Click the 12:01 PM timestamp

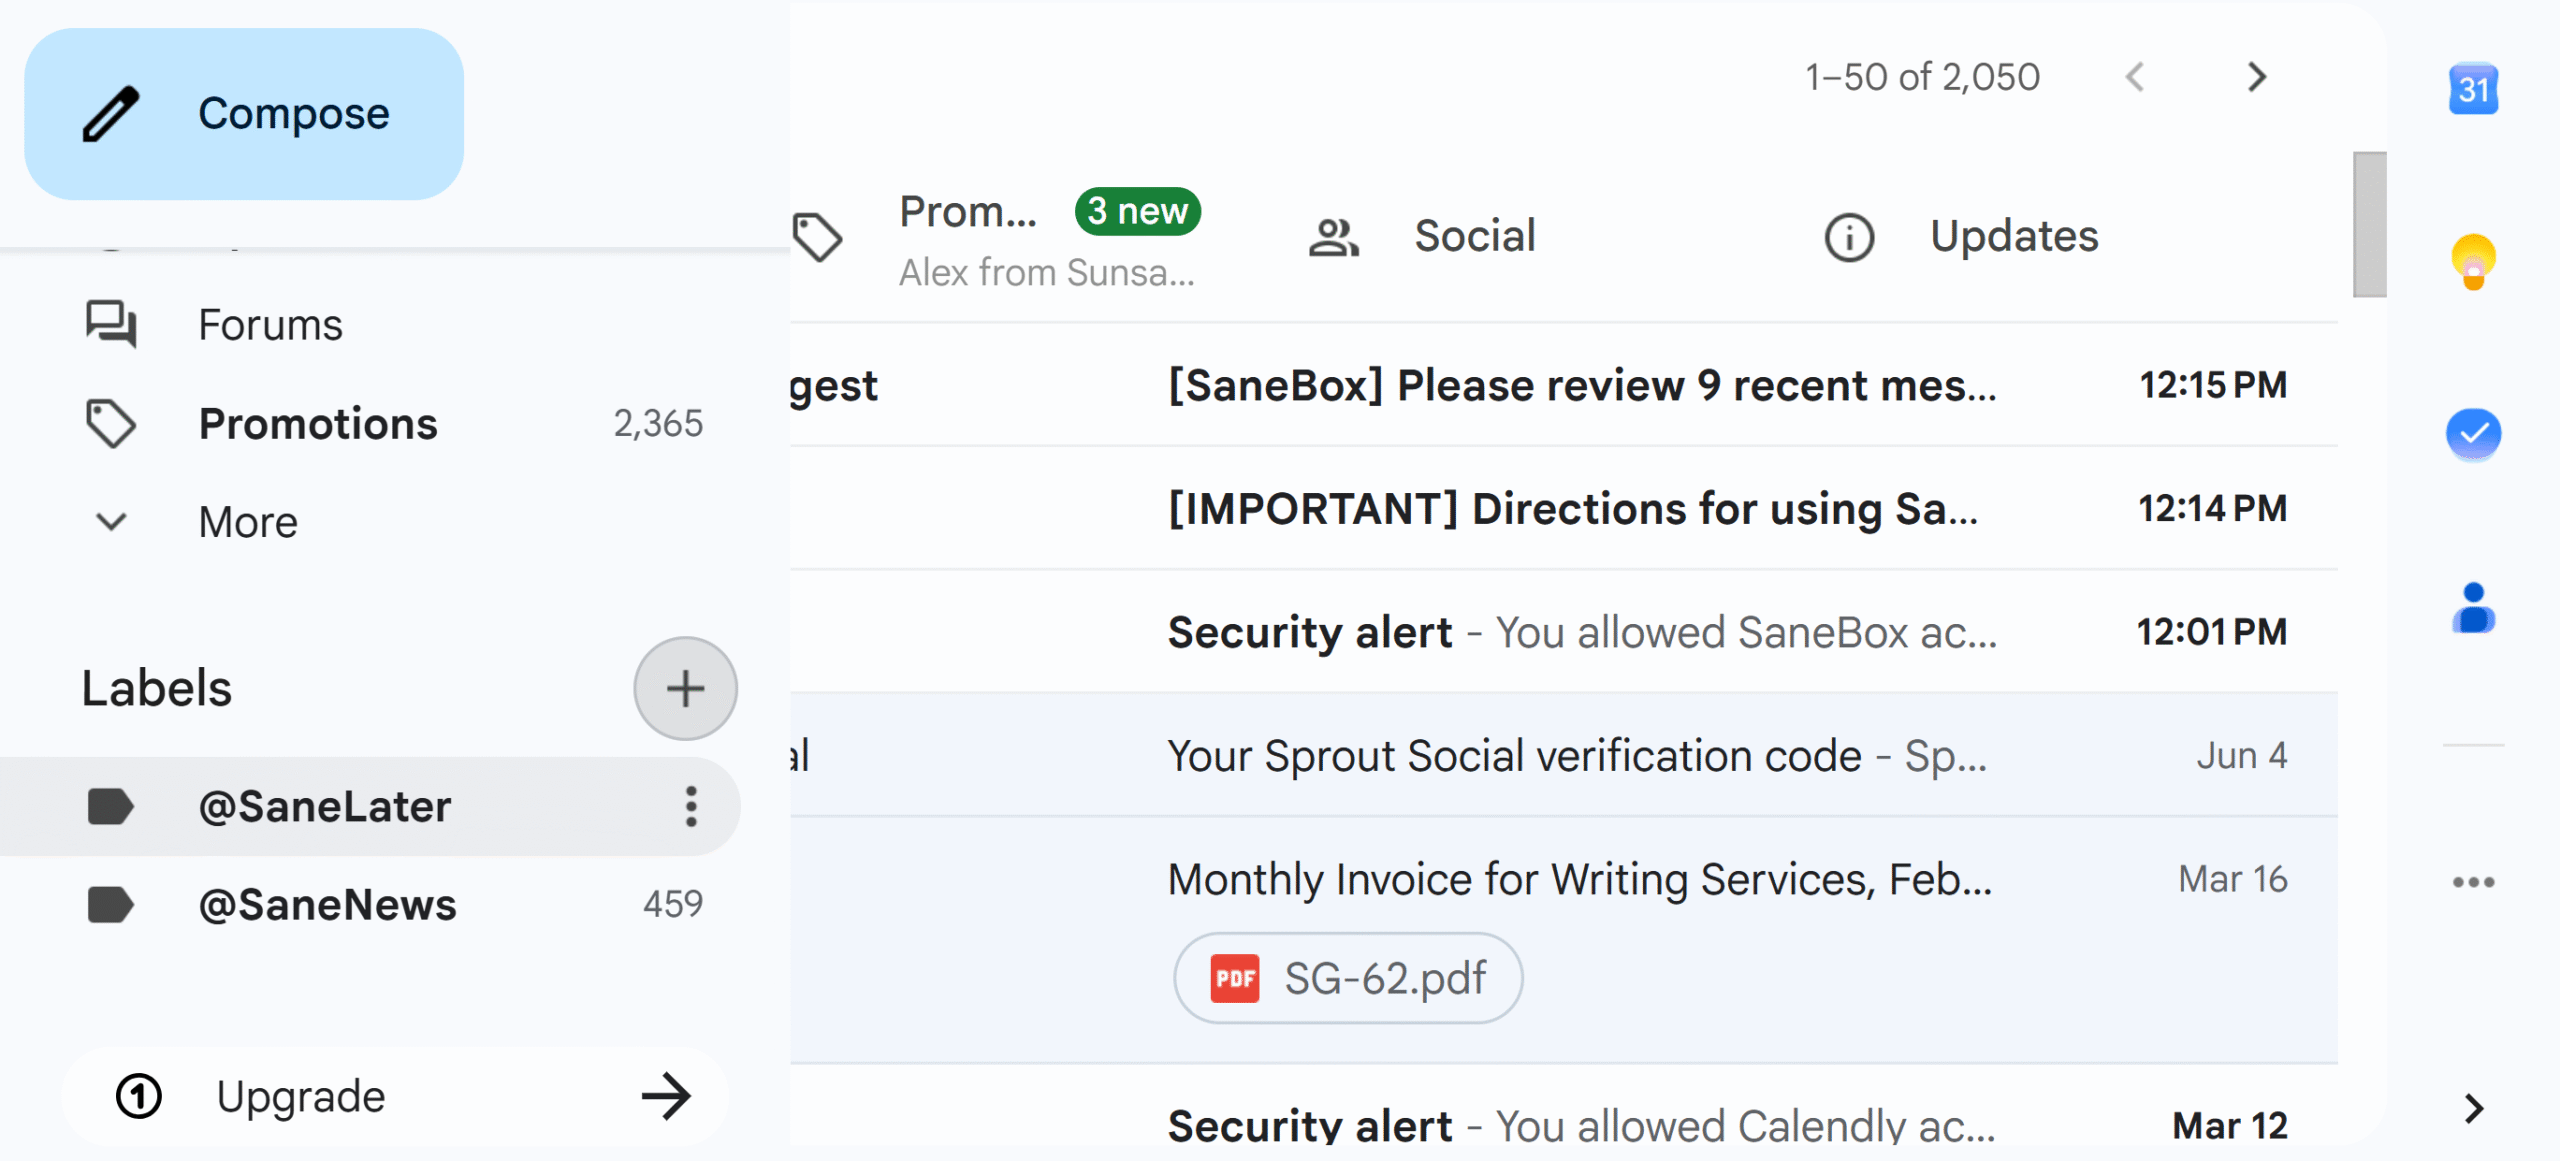point(2212,632)
